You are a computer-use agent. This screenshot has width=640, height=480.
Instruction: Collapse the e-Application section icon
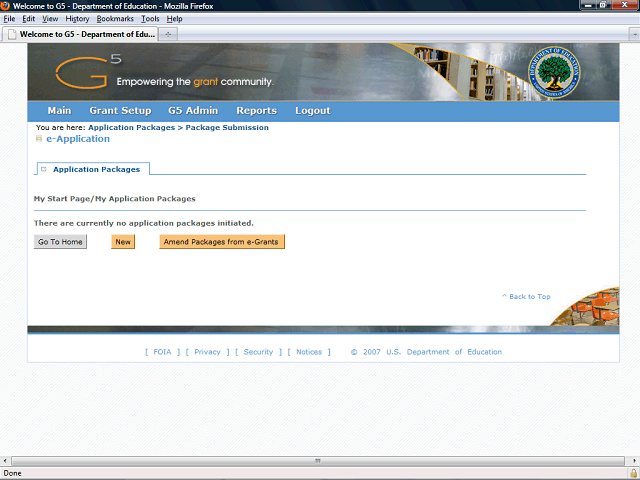pos(39,139)
